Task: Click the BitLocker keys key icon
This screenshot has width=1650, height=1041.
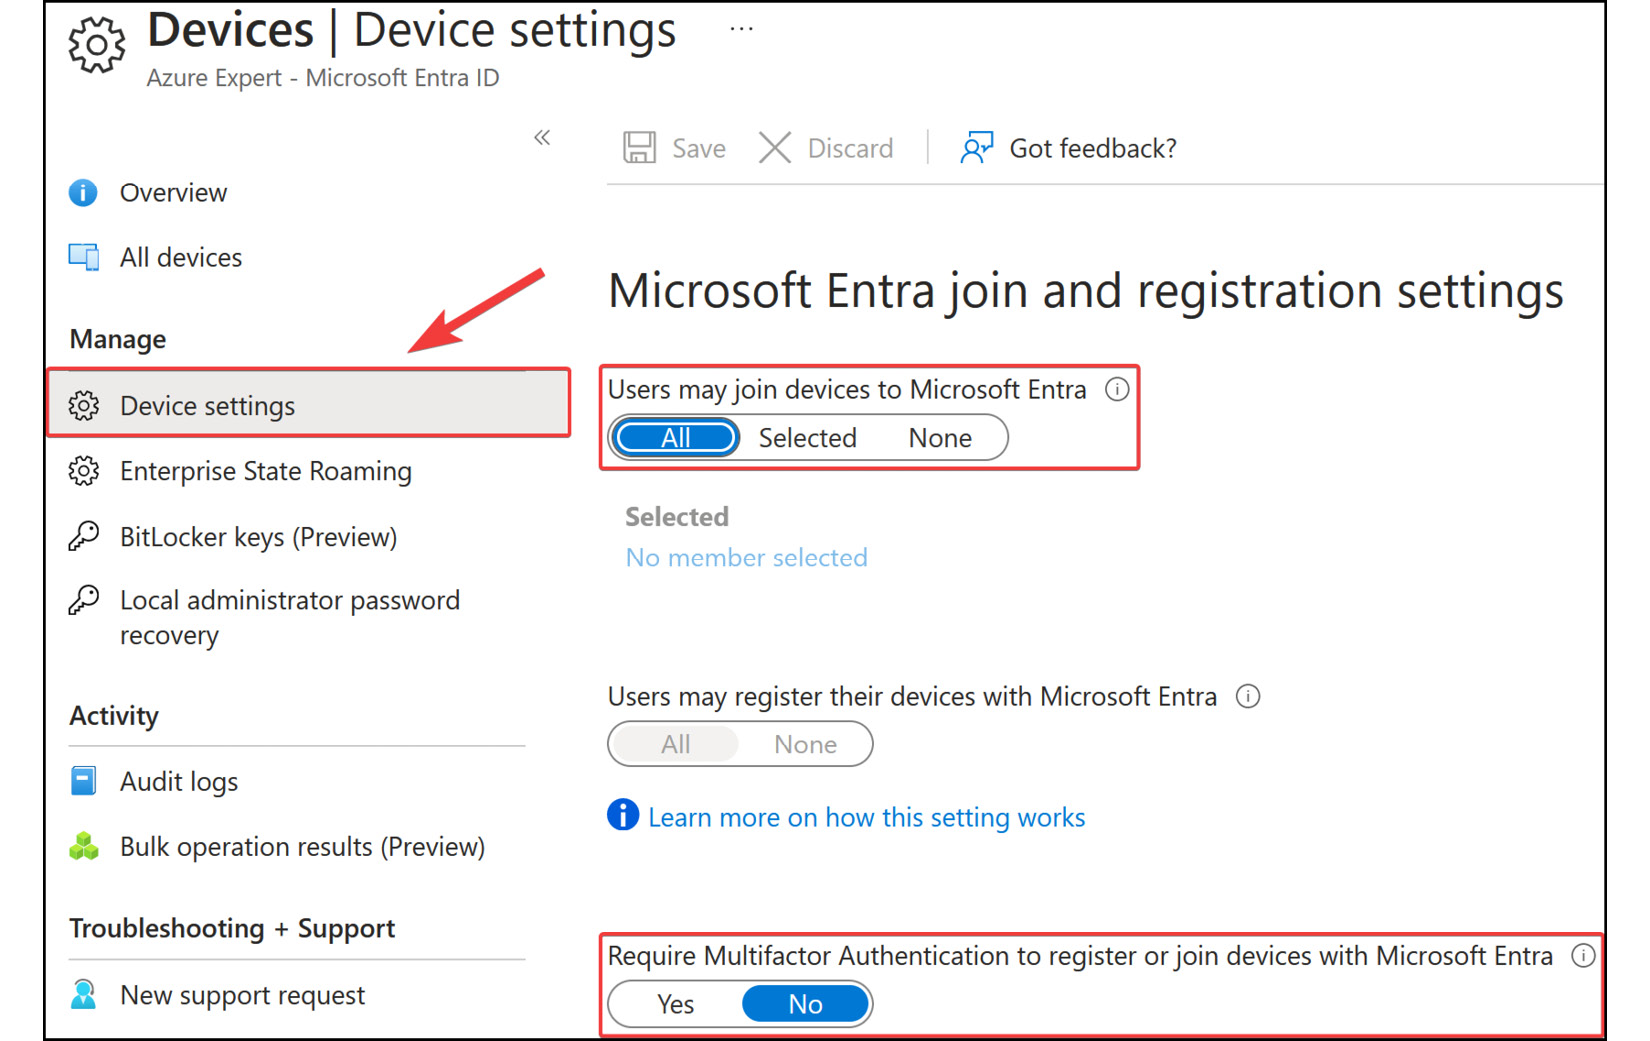Action: pos(84,536)
